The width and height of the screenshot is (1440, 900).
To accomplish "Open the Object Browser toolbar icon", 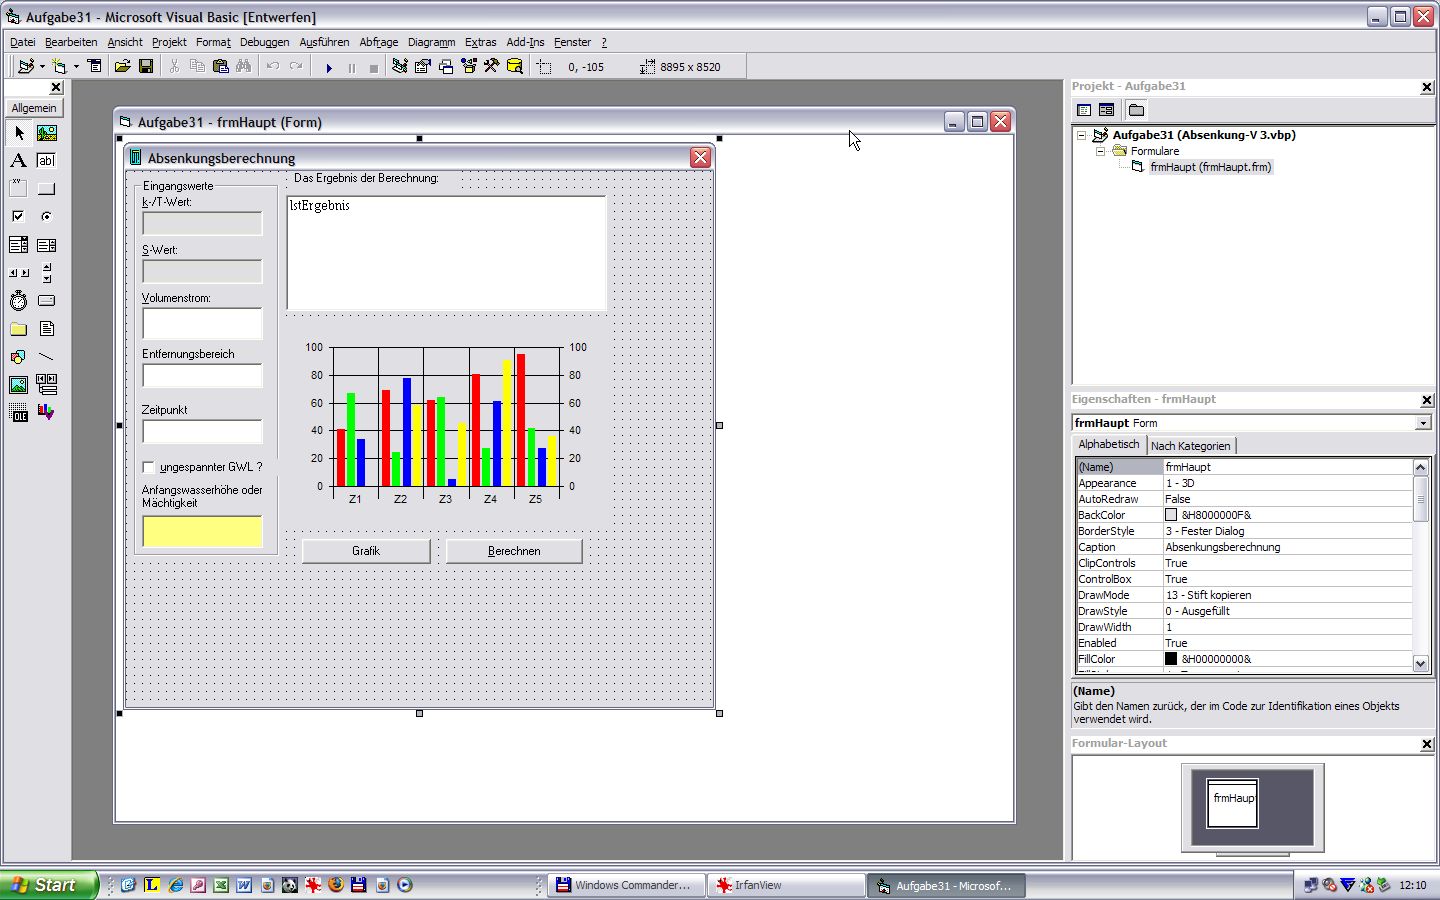I will [469, 67].
